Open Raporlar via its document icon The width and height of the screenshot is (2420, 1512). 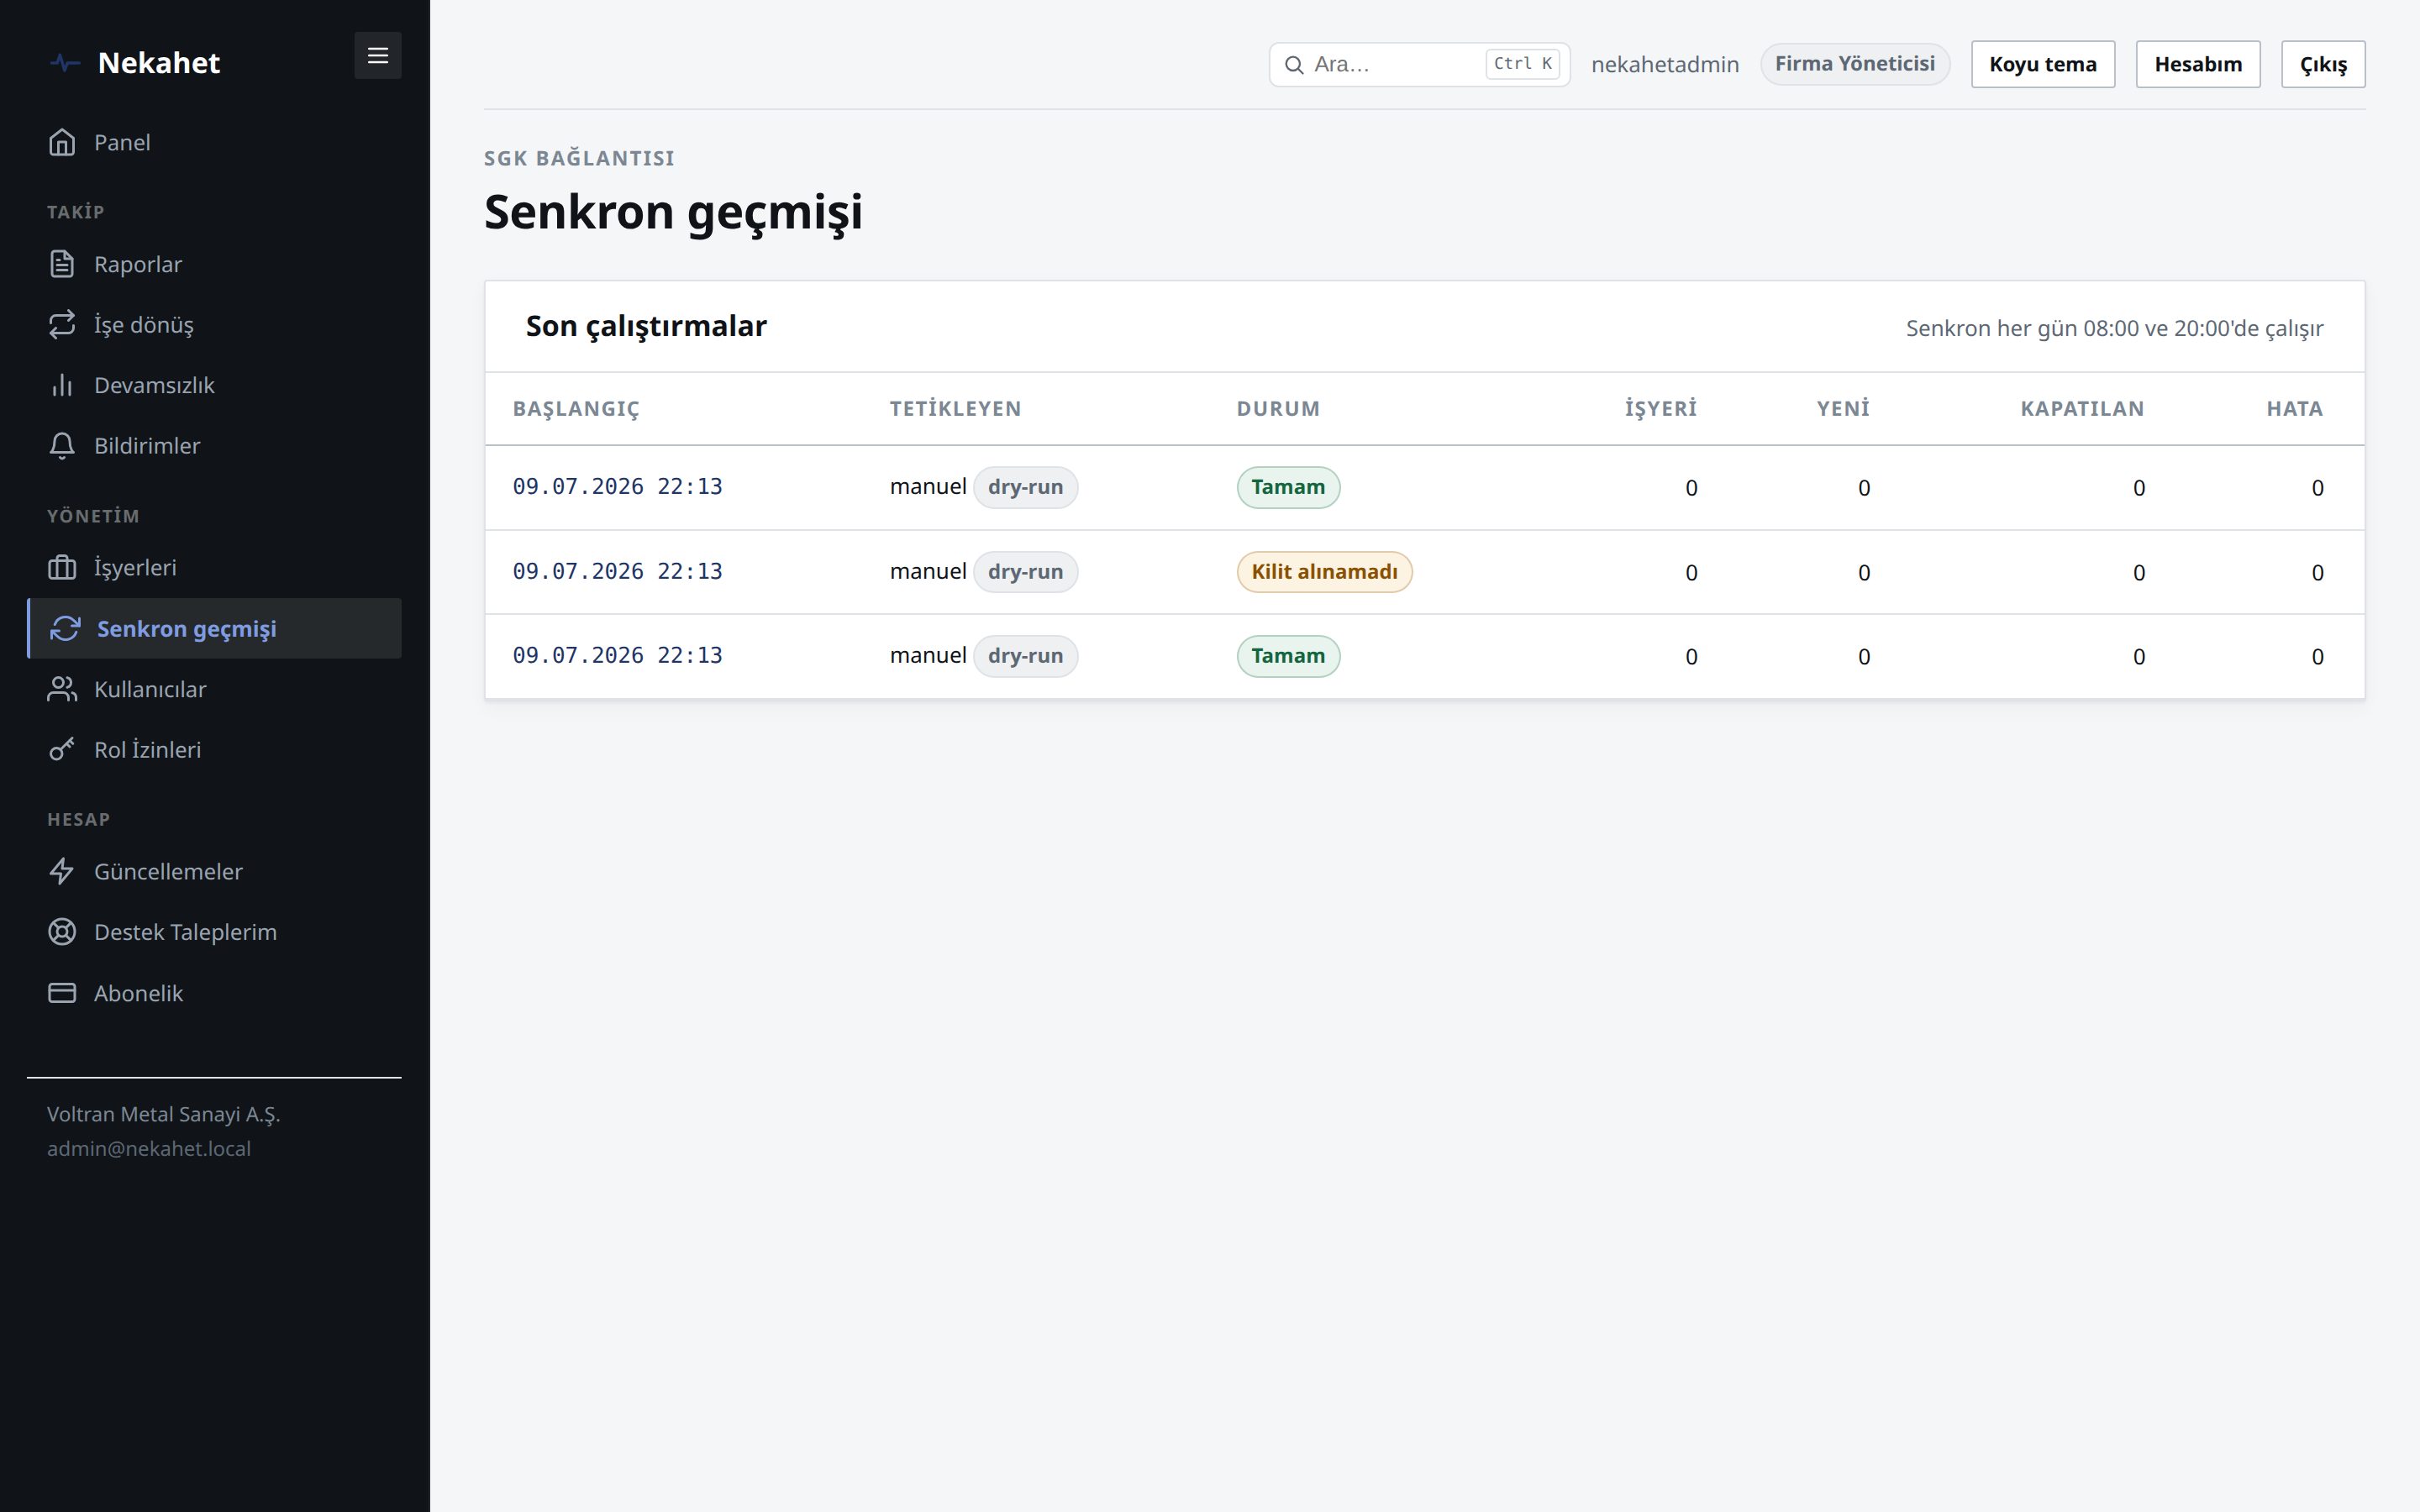62,264
